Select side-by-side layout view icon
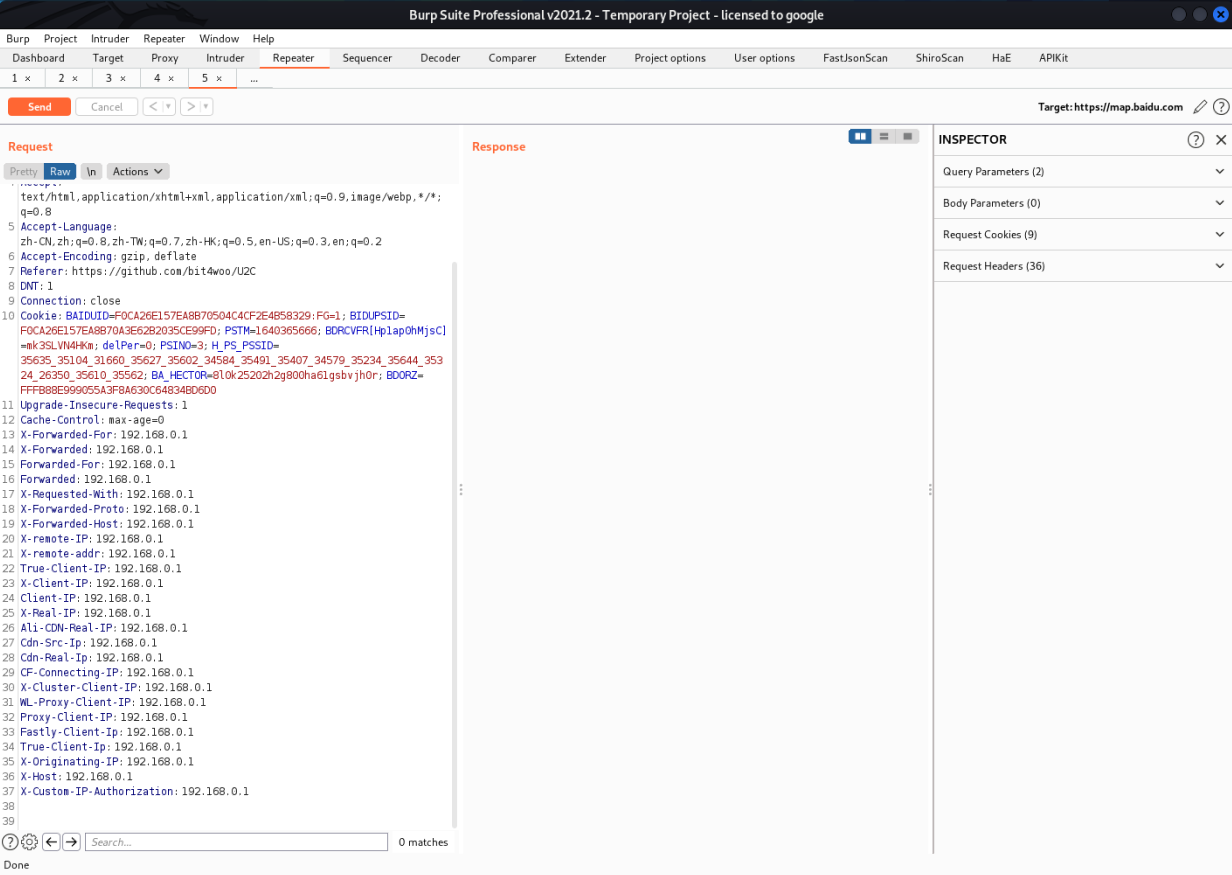The image size is (1232, 875). coord(860,136)
